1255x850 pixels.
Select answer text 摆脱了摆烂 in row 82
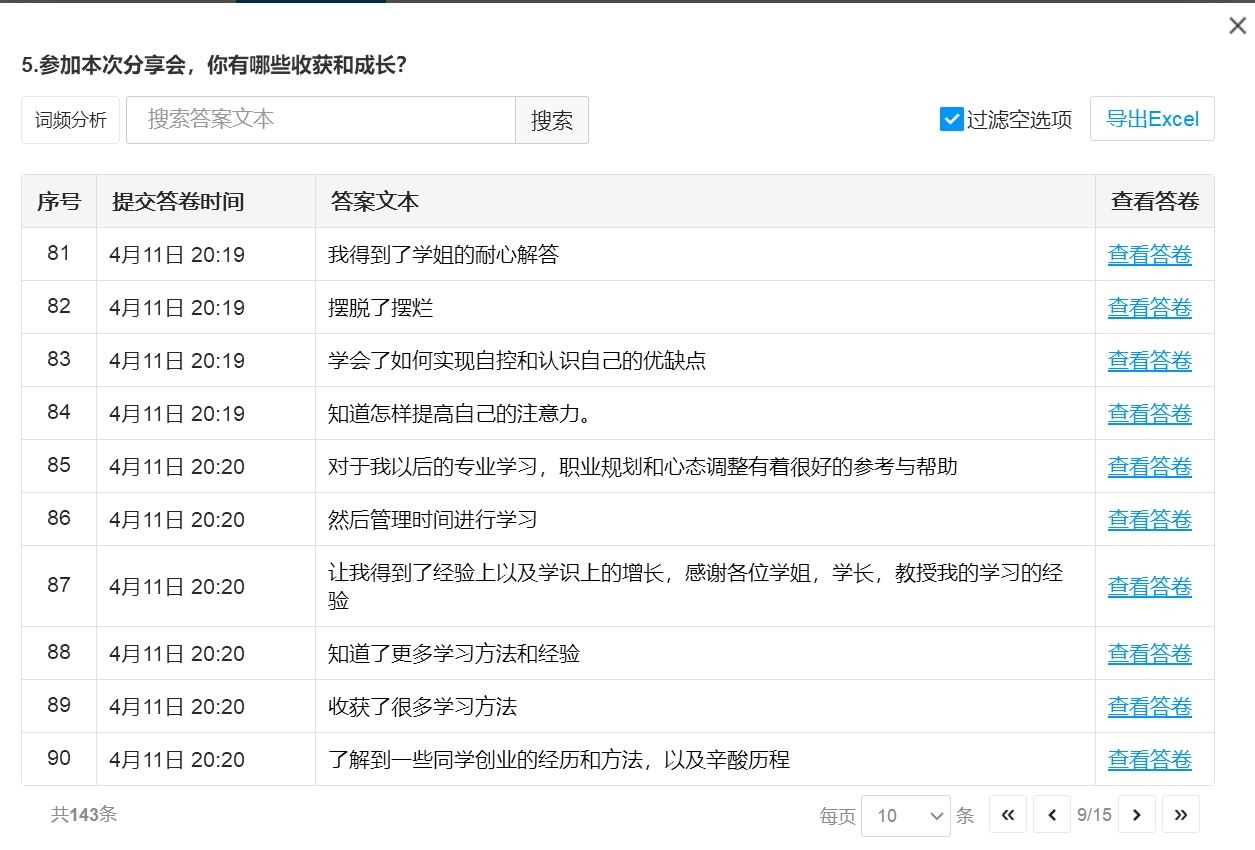pyautogui.click(x=381, y=308)
